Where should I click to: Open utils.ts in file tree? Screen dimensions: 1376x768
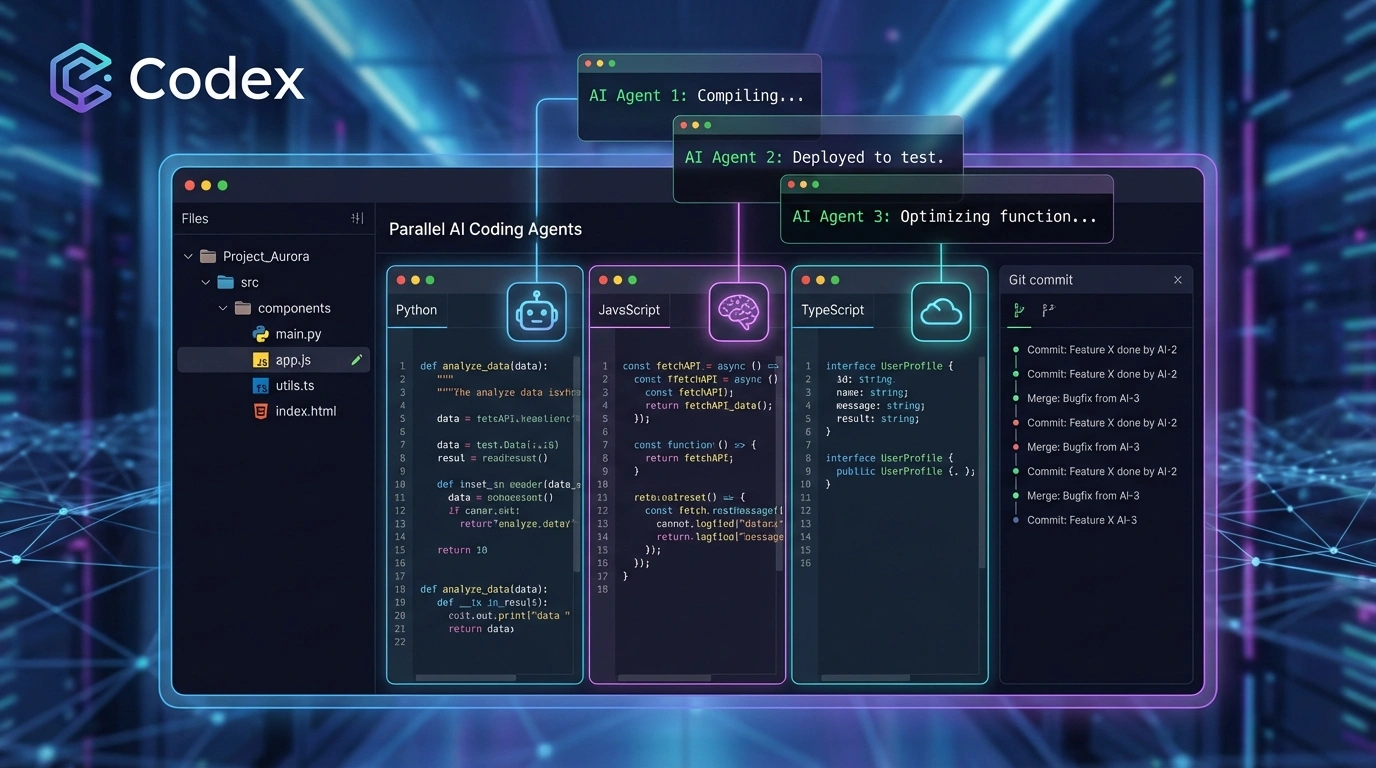294,385
